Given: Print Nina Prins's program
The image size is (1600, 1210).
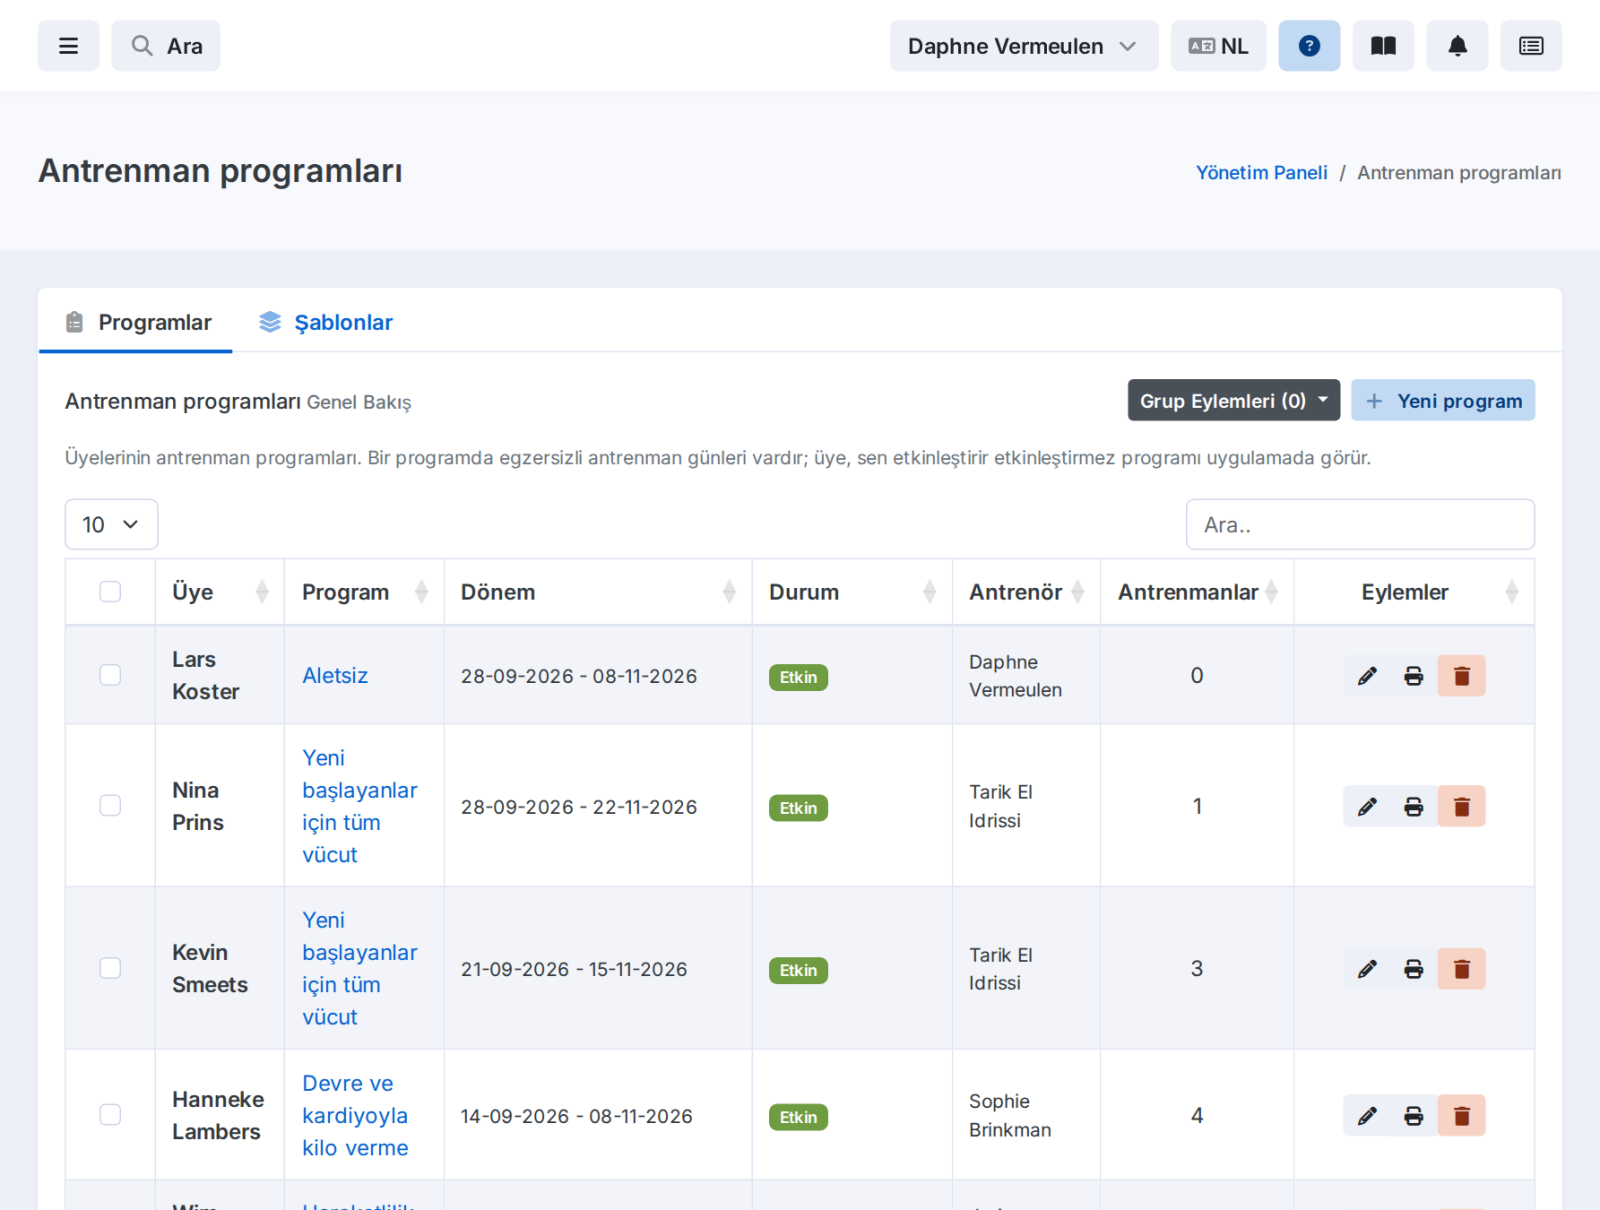Looking at the screenshot, I should [1413, 806].
